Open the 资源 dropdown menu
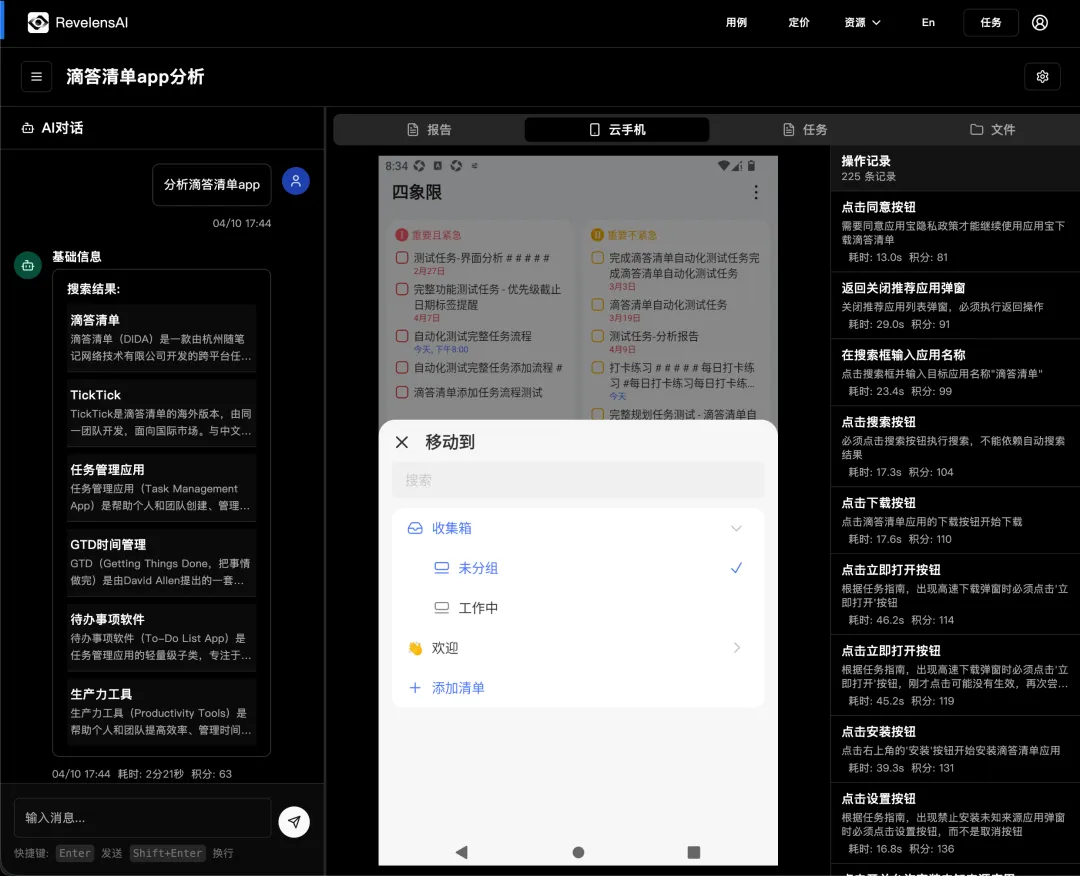Screen dimensions: 1080x876 [x=862, y=23]
